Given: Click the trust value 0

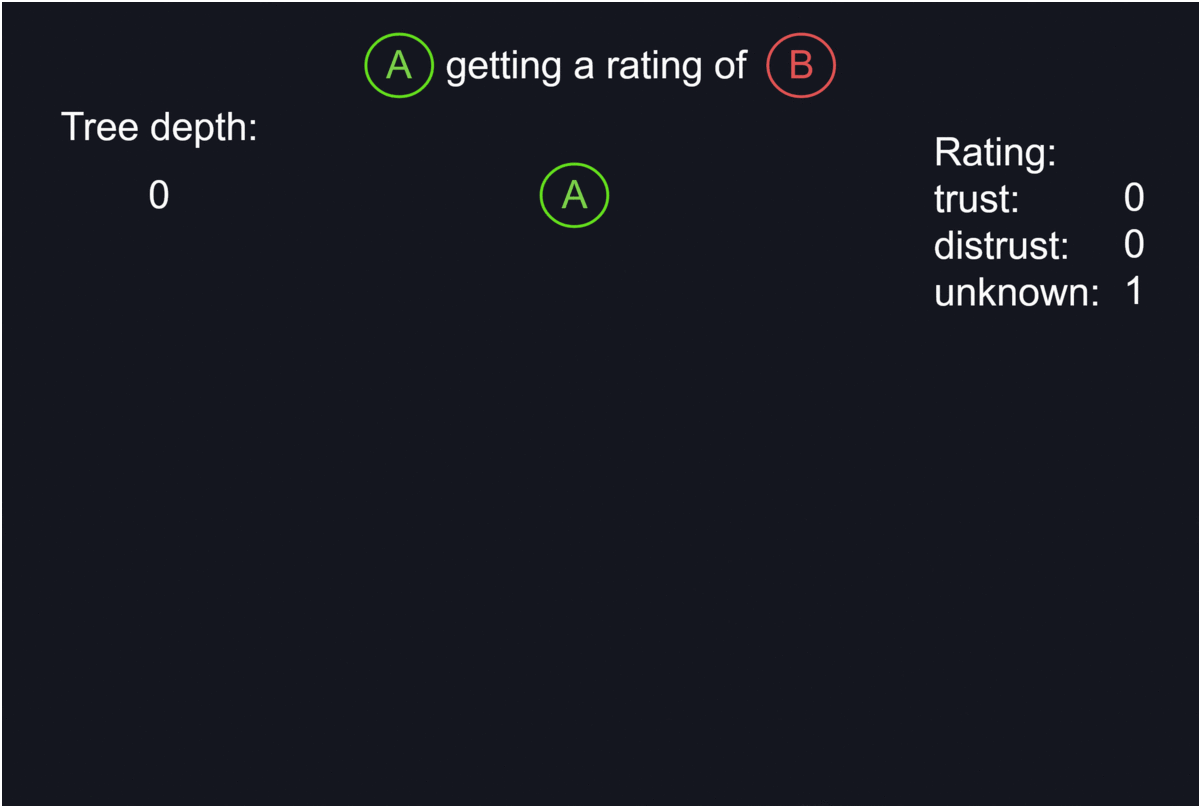Looking at the screenshot, I should tap(1133, 198).
